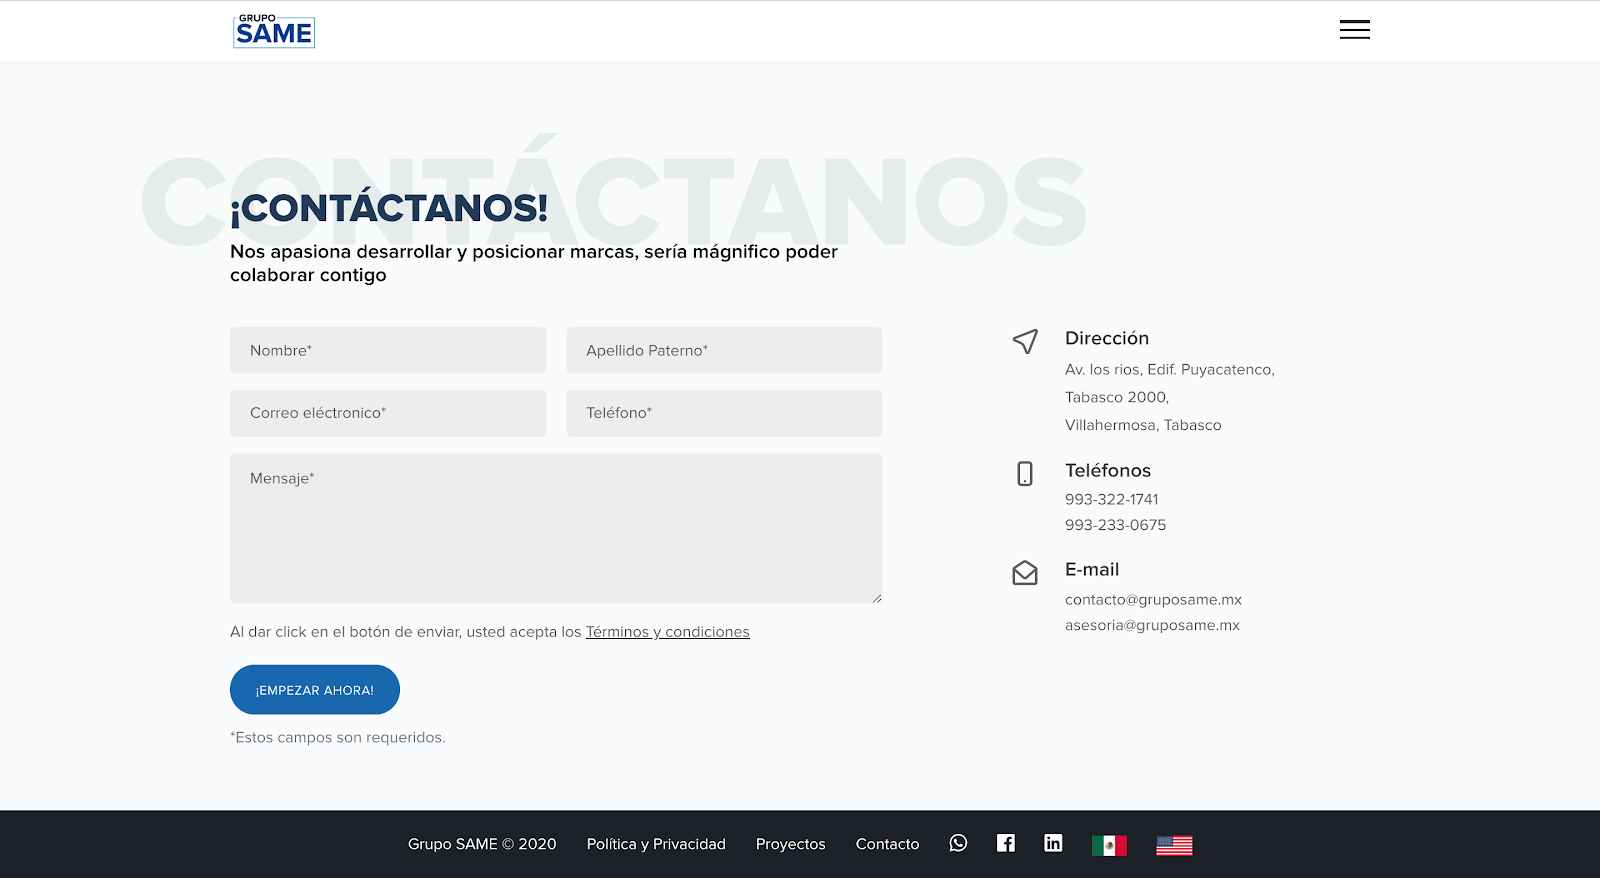Viewport: 1600px width, 878px height.
Task: Select phone number 993-322-1741
Action: (x=1112, y=499)
